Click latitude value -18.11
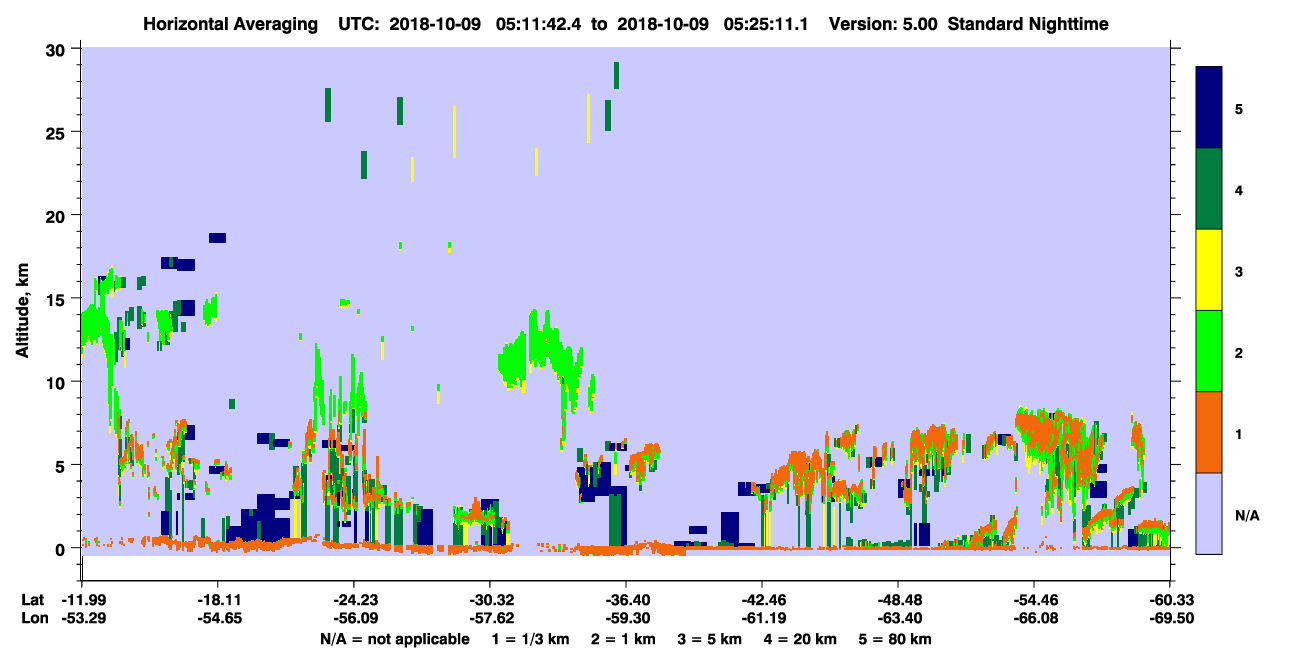 pos(217,600)
